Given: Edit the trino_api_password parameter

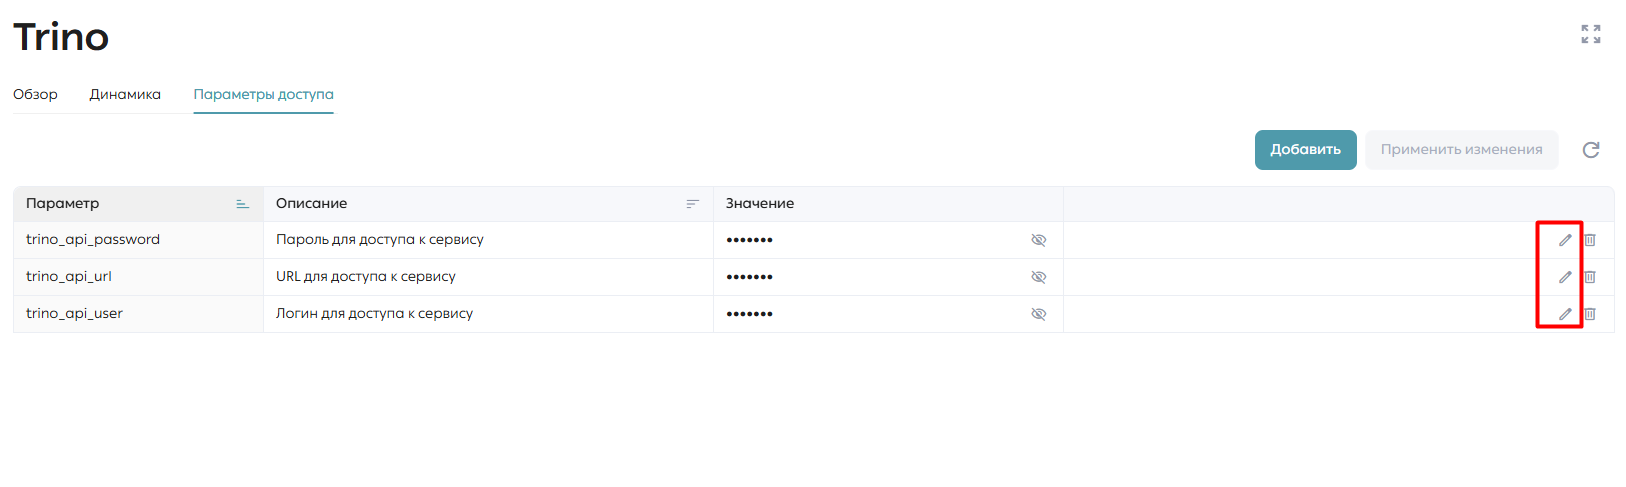Looking at the screenshot, I should click(1565, 240).
